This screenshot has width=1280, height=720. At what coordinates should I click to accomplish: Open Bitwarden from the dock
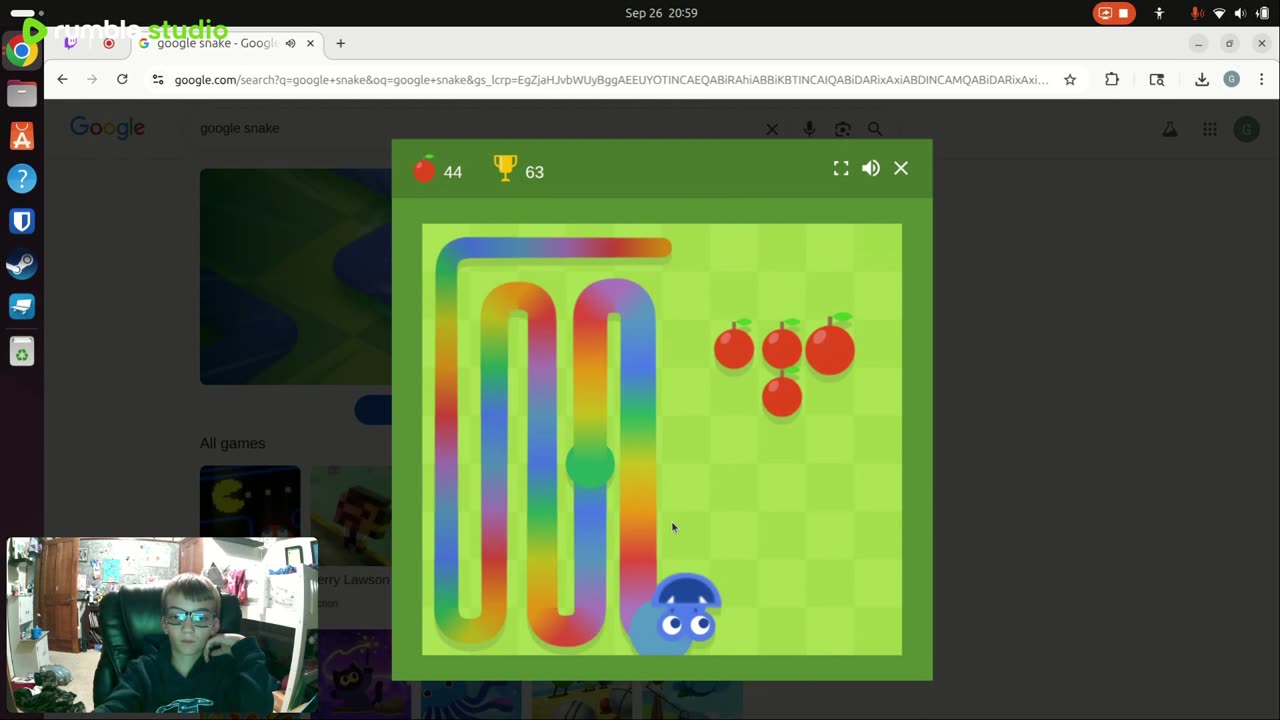pos(22,222)
